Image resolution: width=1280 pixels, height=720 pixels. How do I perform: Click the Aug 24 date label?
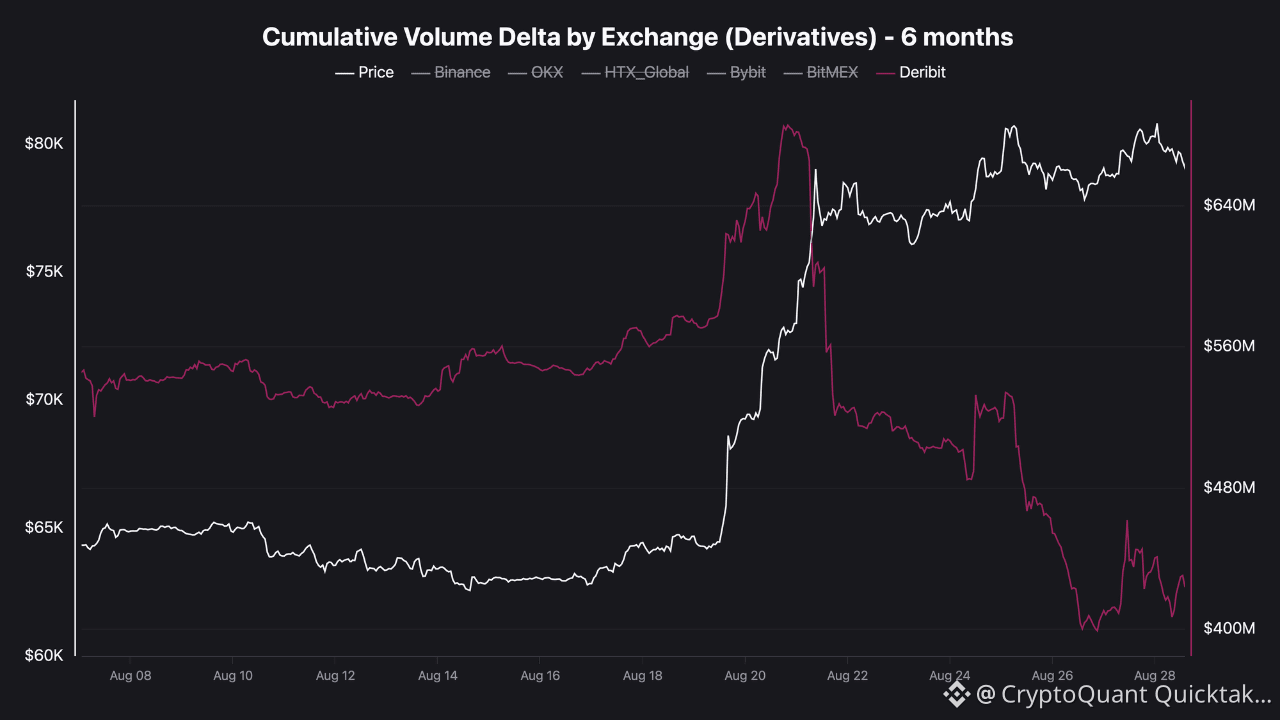(x=950, y=676)
